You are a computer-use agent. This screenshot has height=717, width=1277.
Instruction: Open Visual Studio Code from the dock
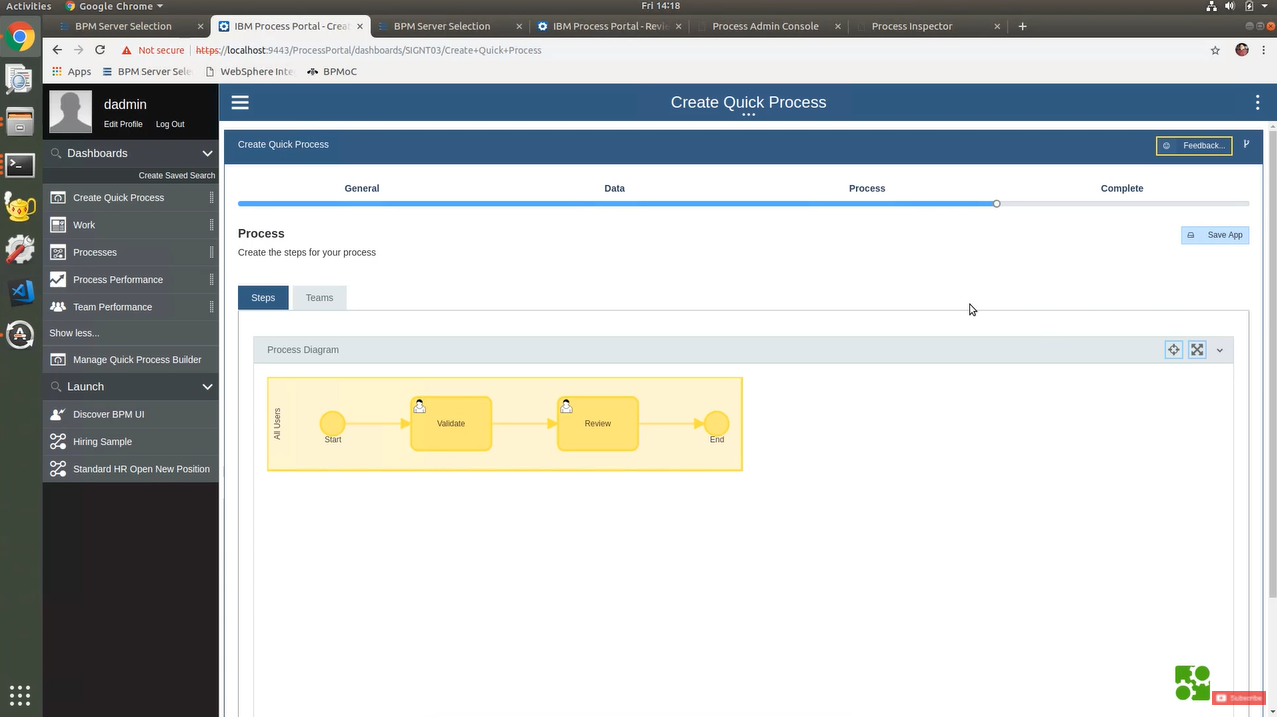point(20,292)
